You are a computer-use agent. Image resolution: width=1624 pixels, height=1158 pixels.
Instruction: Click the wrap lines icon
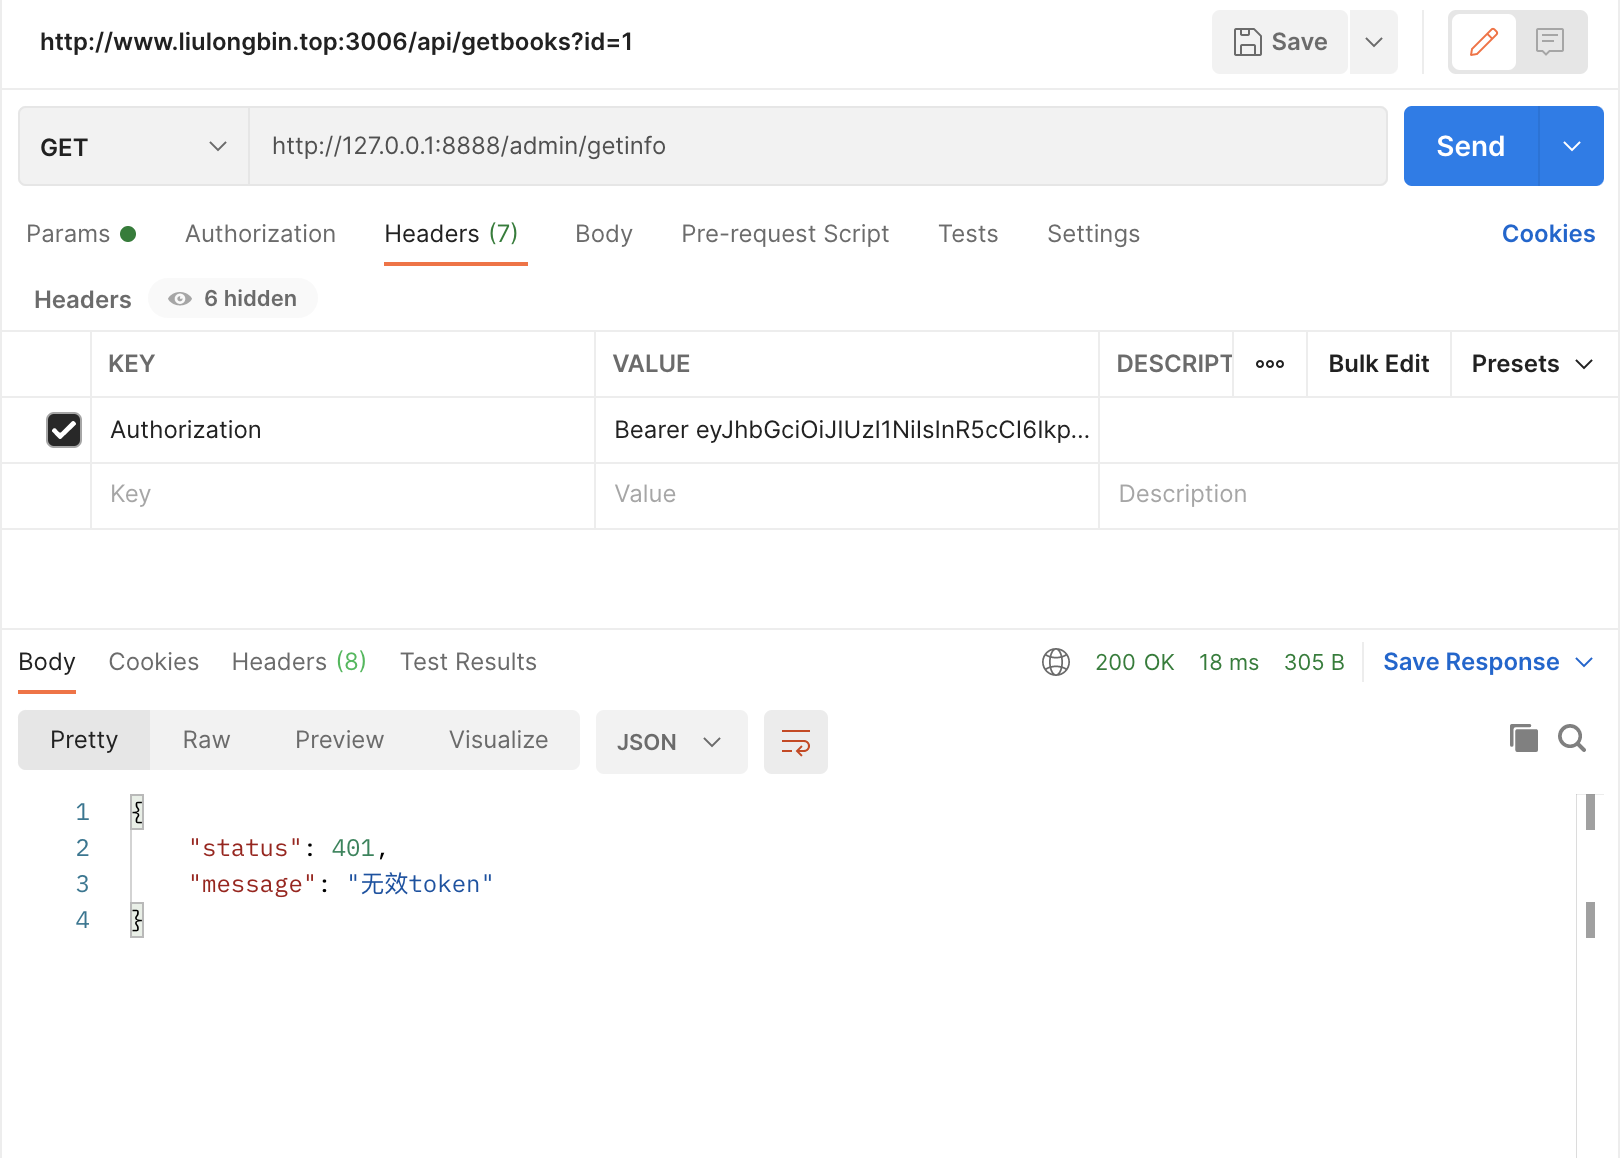pos(795,742)
